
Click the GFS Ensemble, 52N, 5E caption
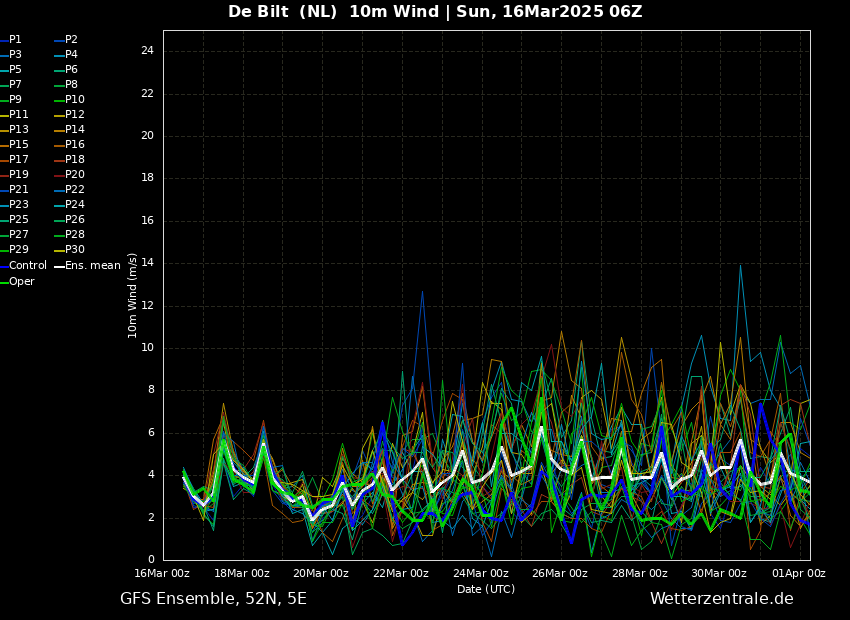(213, 599)
